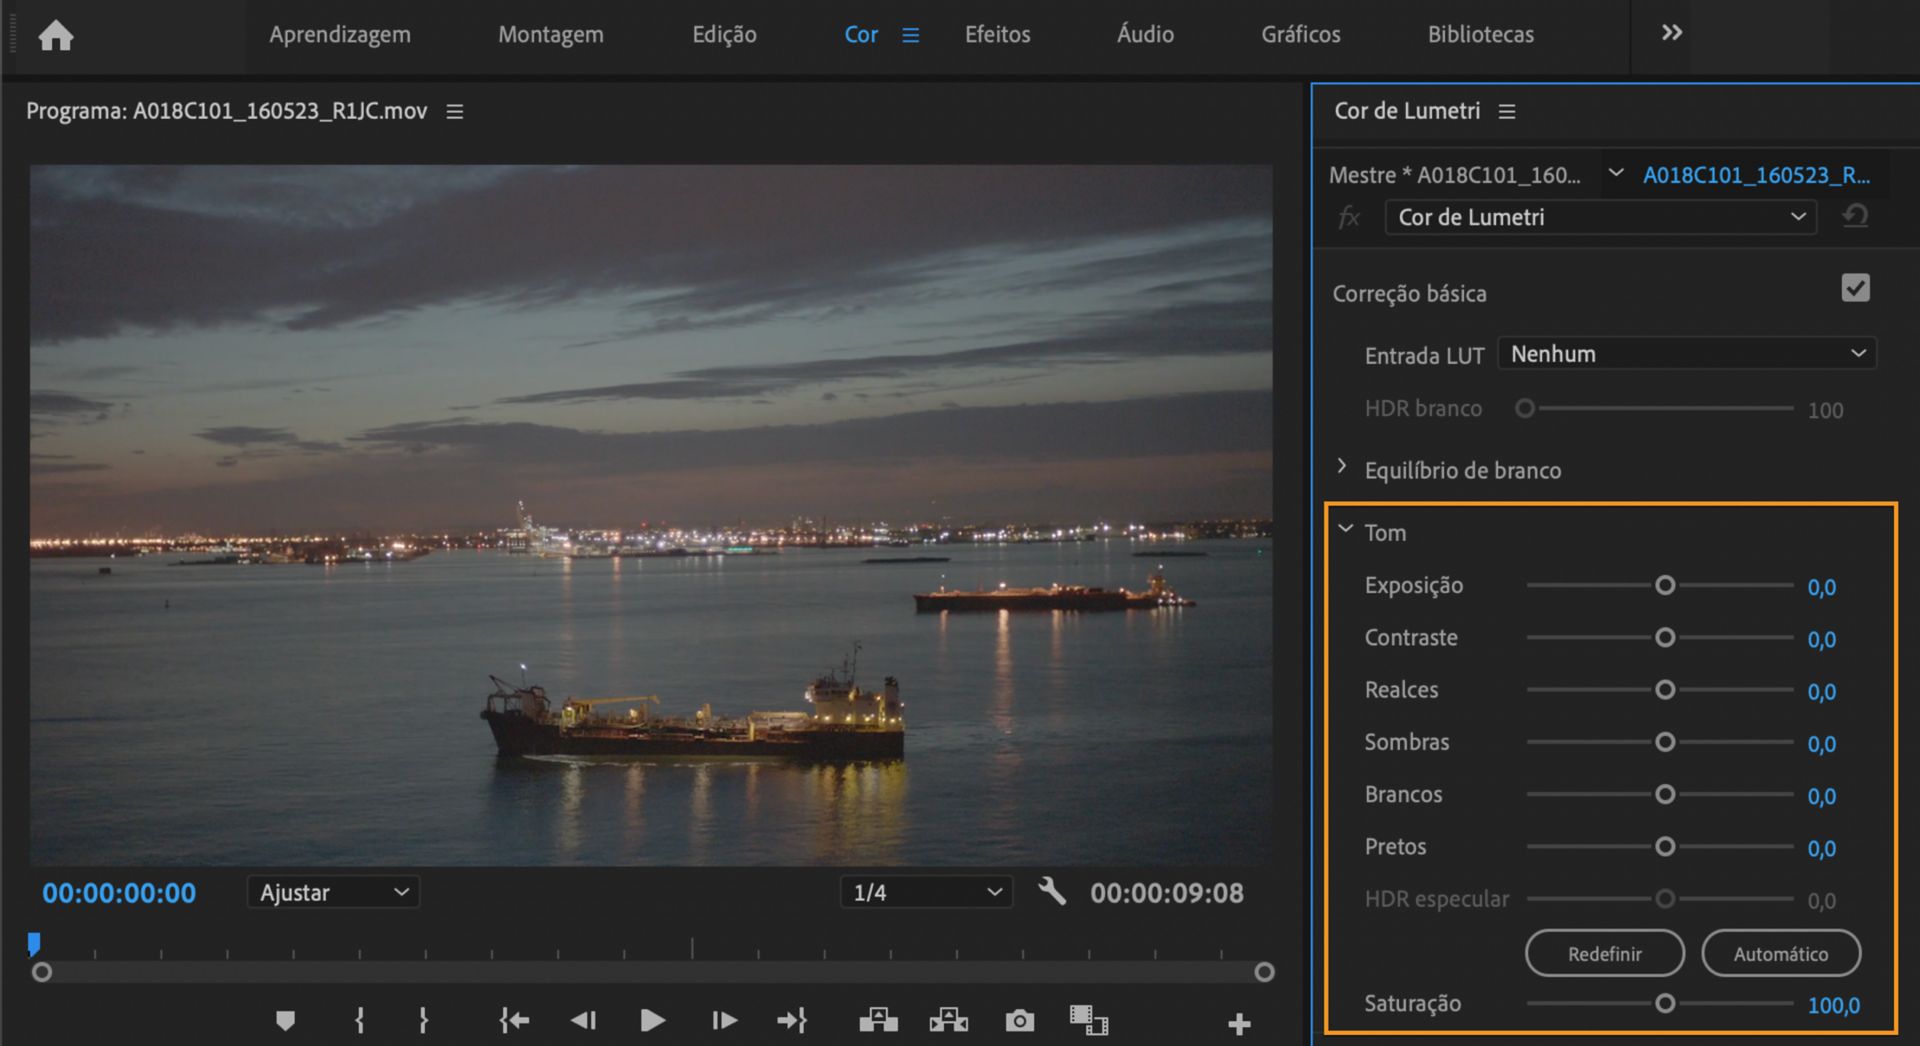Click the Automático button
The height and width of the screenshot is (1046, 1920).
click(1780, 954)
